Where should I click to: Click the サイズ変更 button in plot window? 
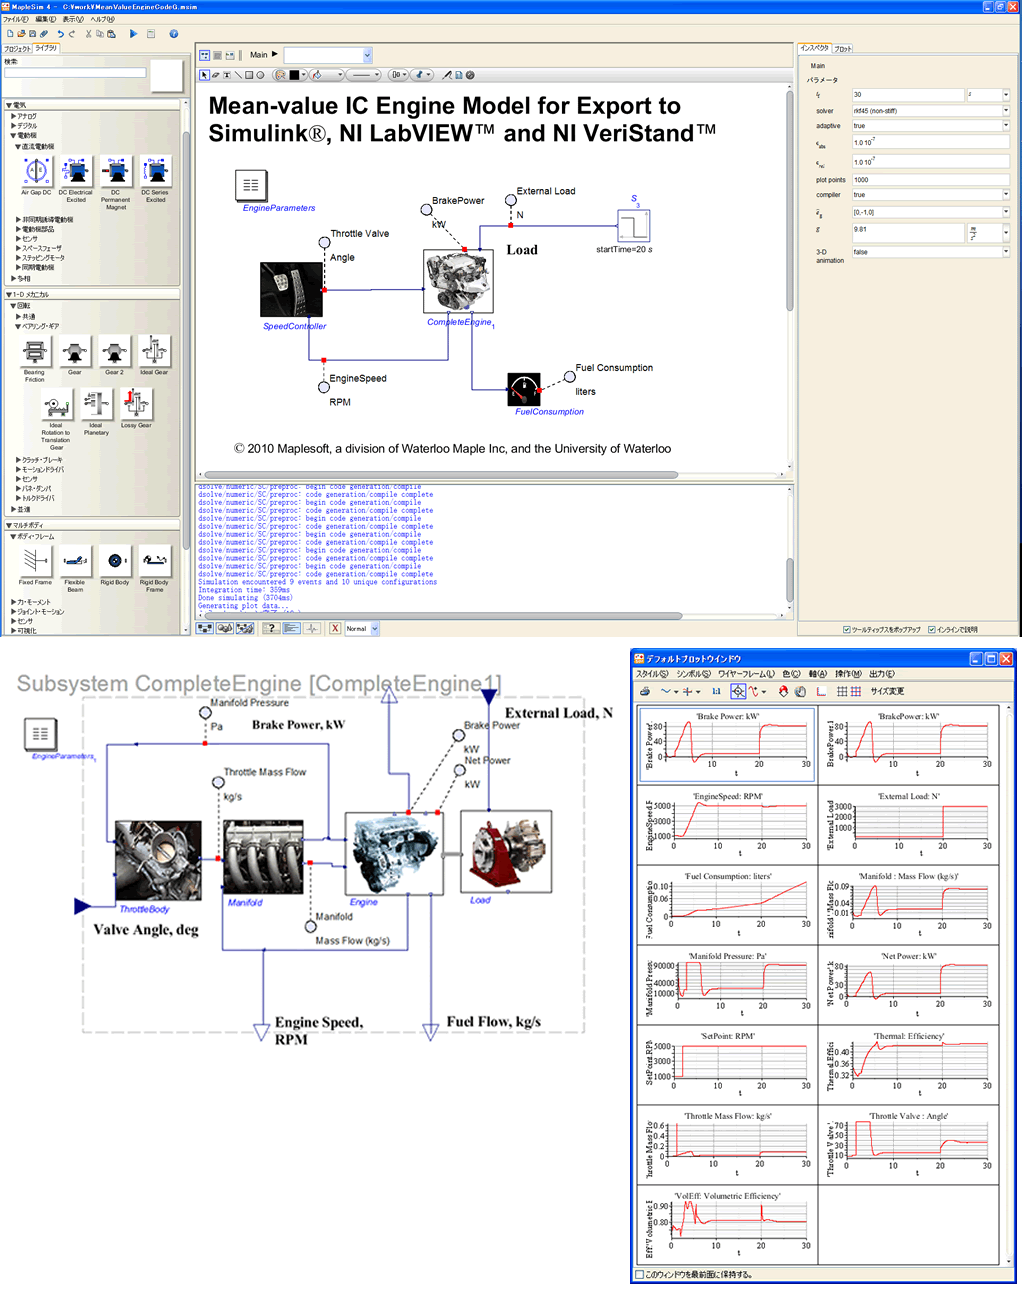[x=887, y=691]
